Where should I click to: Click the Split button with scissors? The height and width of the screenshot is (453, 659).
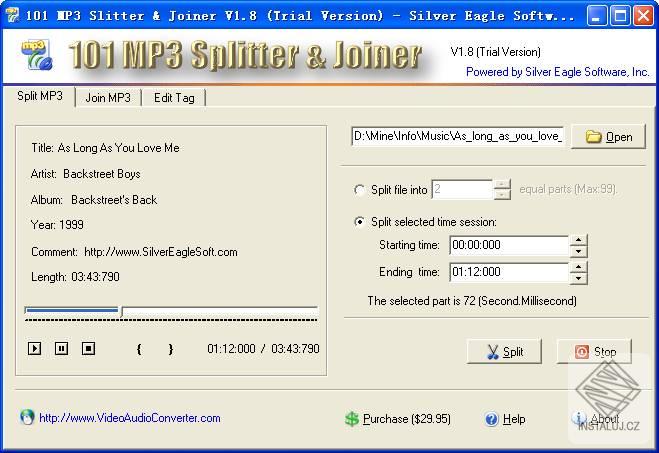pos(504,351)
